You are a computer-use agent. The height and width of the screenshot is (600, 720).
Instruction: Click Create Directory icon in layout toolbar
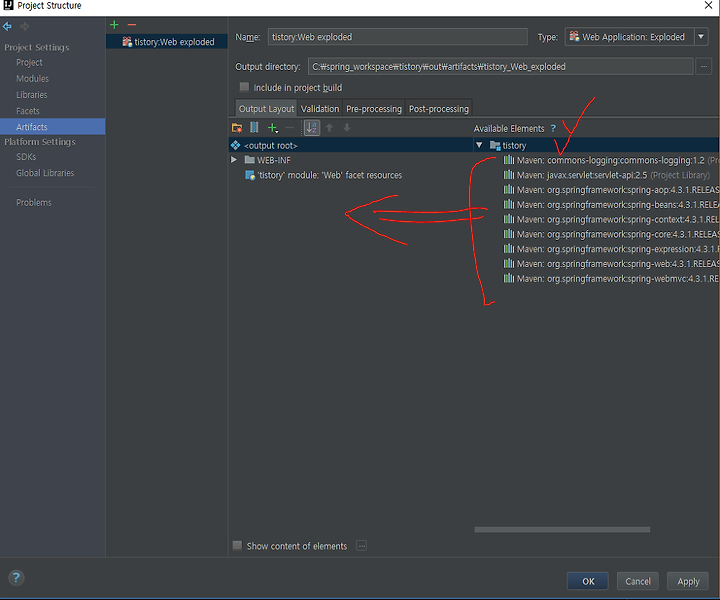coord(237,128)
